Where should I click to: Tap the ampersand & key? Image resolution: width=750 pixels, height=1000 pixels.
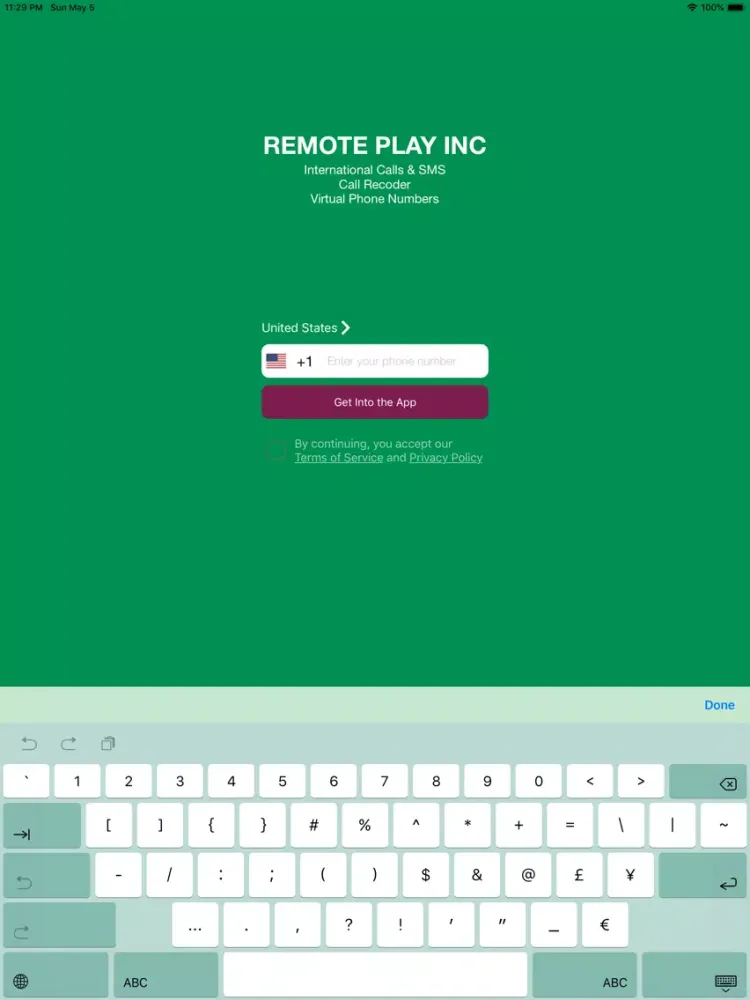(x=476, y=875)
